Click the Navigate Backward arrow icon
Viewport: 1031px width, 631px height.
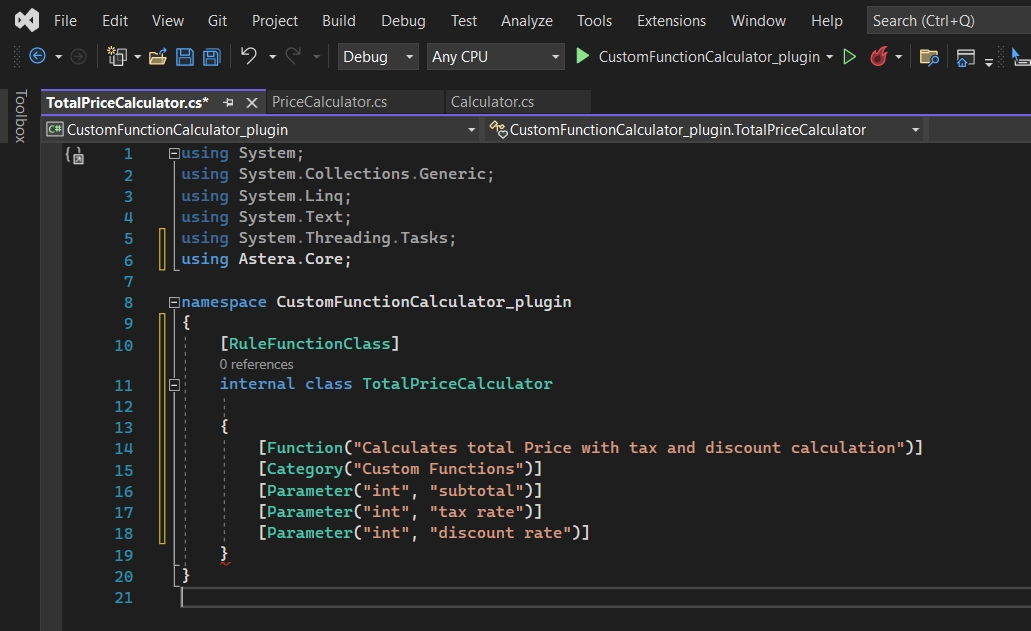coord(38,57)
